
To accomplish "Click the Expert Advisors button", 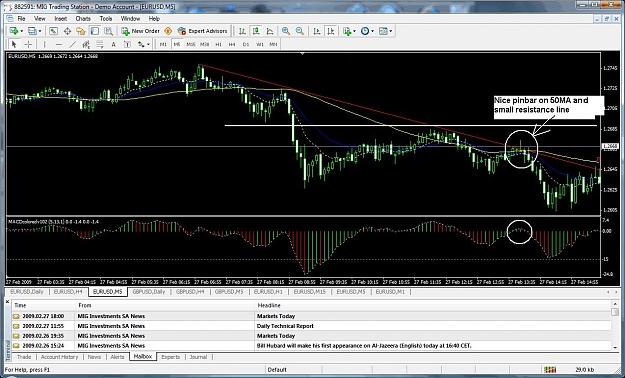I will pos(202,31).
